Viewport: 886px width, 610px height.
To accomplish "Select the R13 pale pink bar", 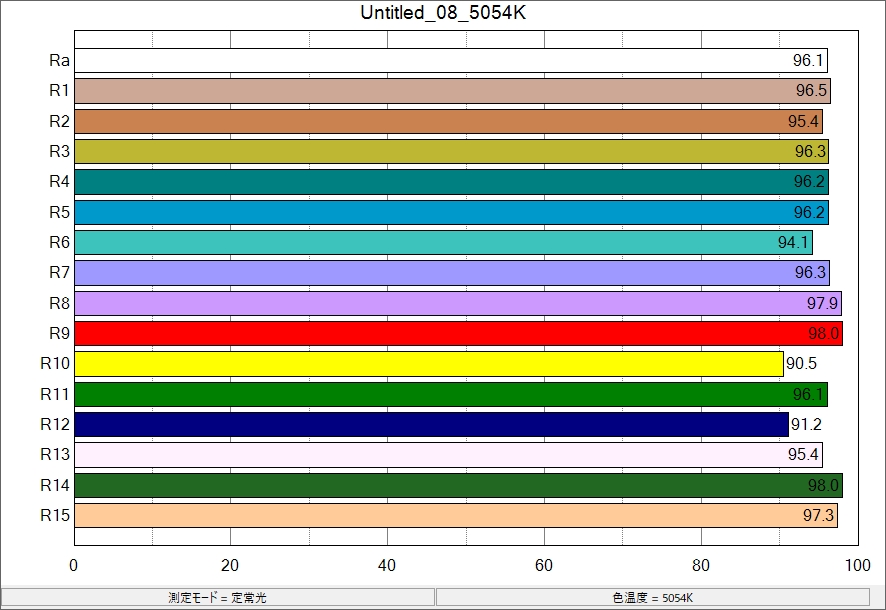I will tap(449, 455).
